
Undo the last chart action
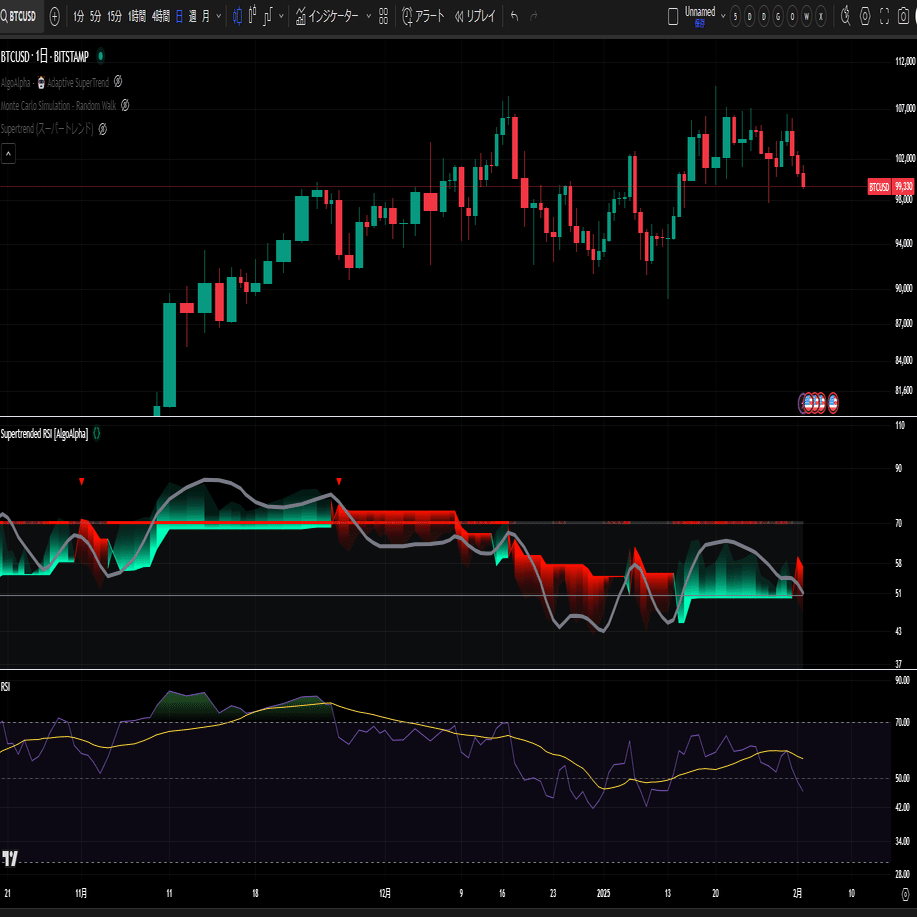pyautogui.click(x=515, y=16)
